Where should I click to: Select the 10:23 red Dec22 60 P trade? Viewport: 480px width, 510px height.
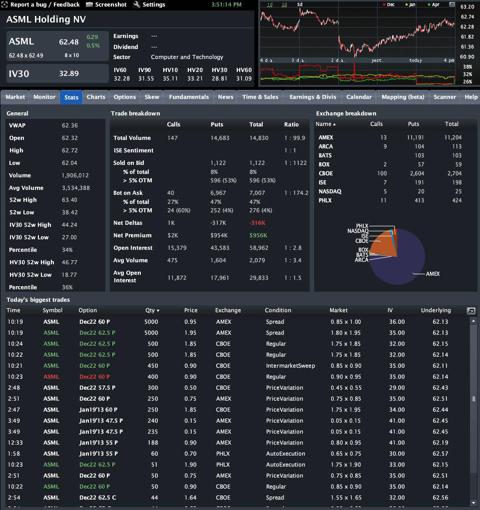coord(236,377)
